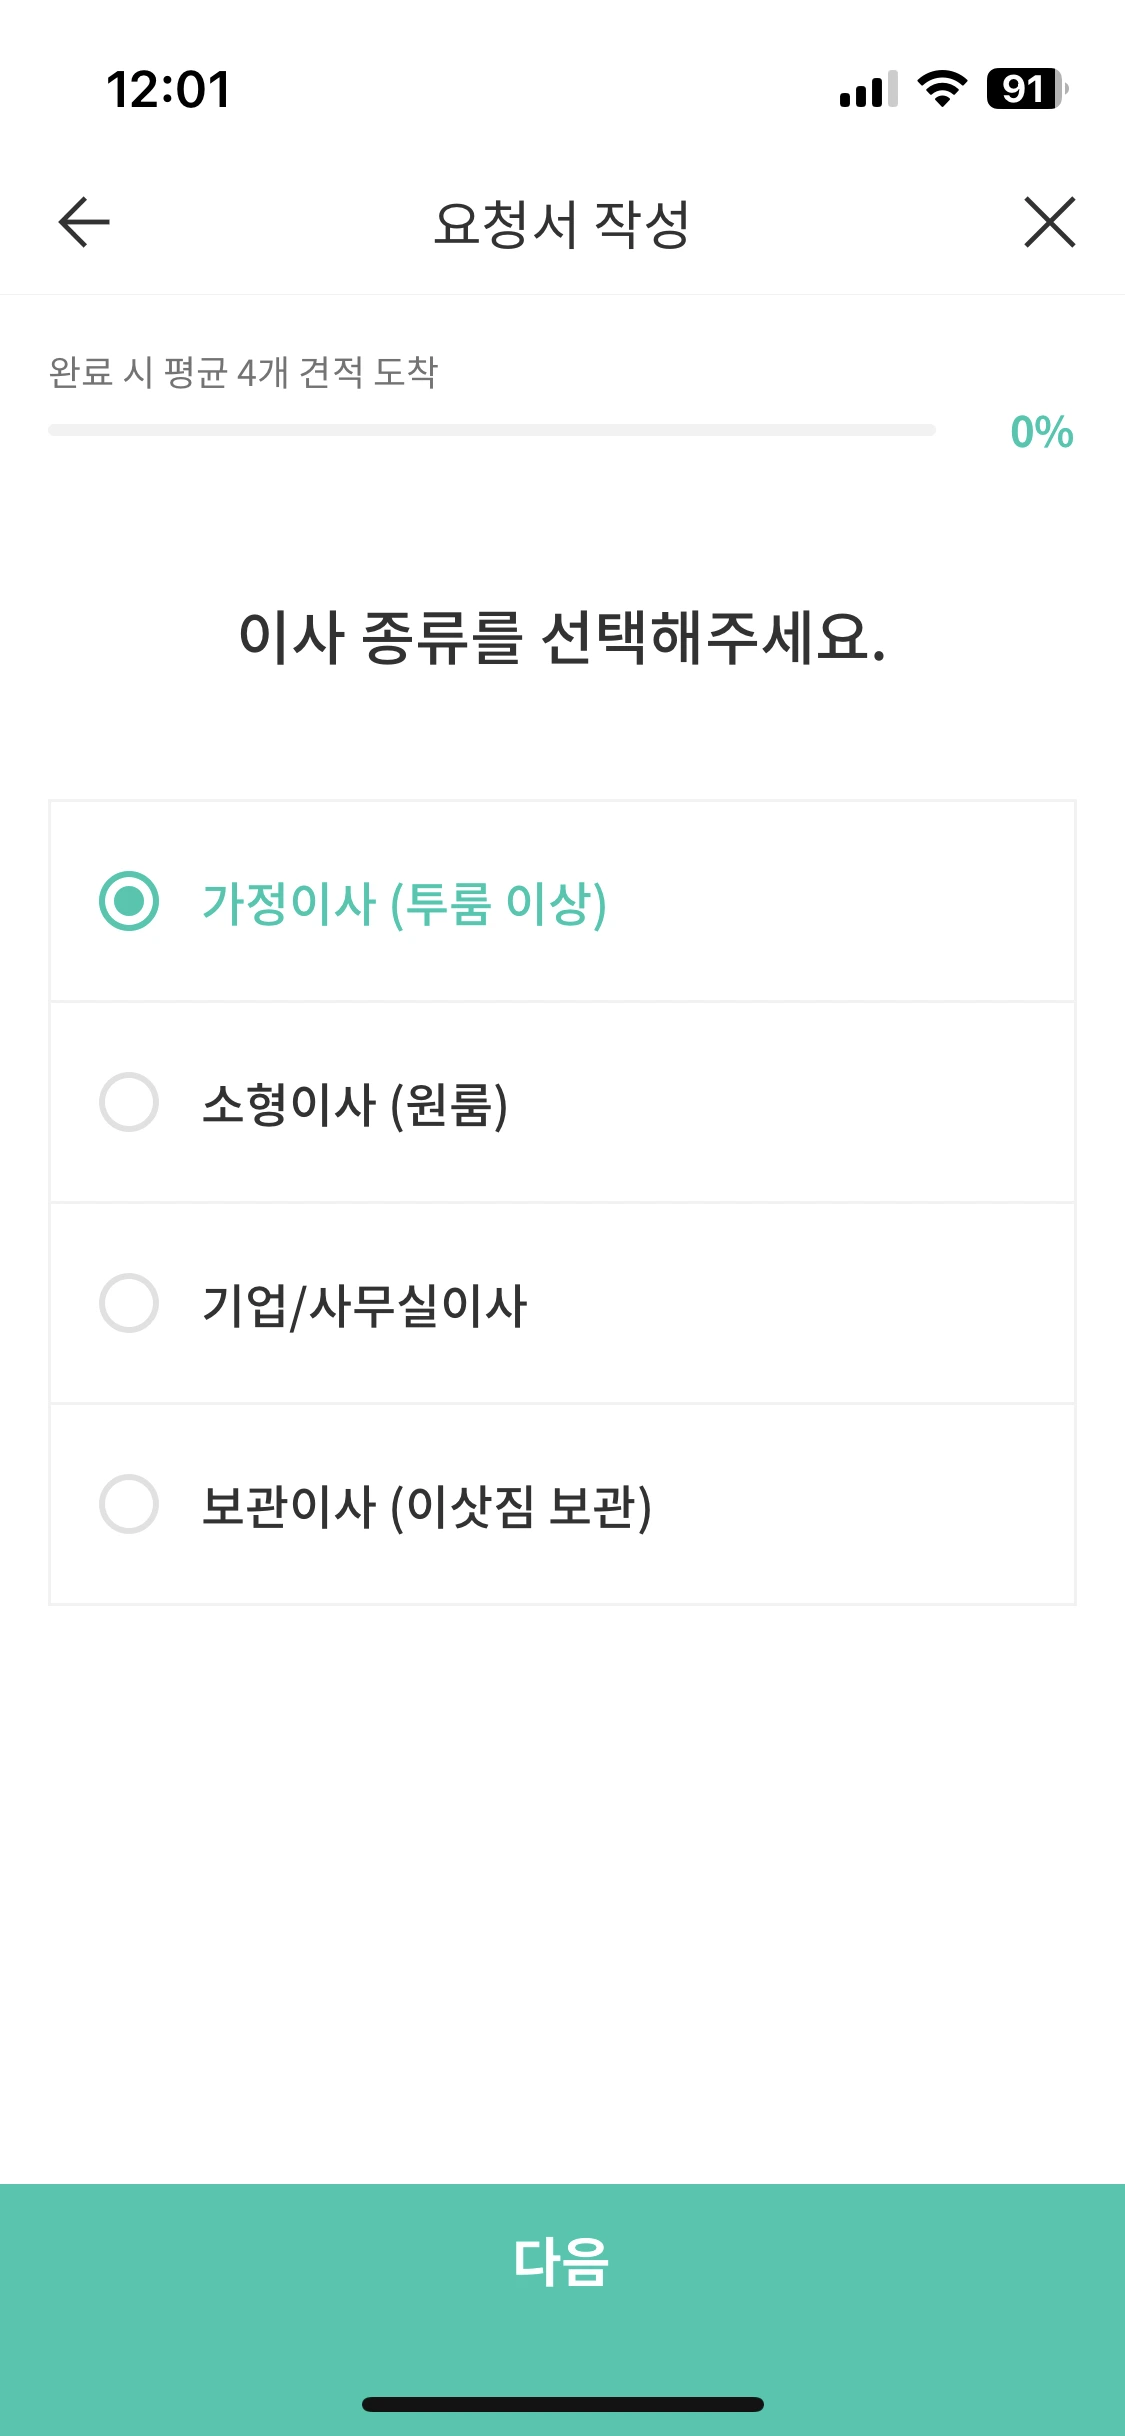This screenshot has height=2436, width=1125.
Task: Tap the 보관이사 (이삿짐 보관) option label
Action: point(426,1506)
